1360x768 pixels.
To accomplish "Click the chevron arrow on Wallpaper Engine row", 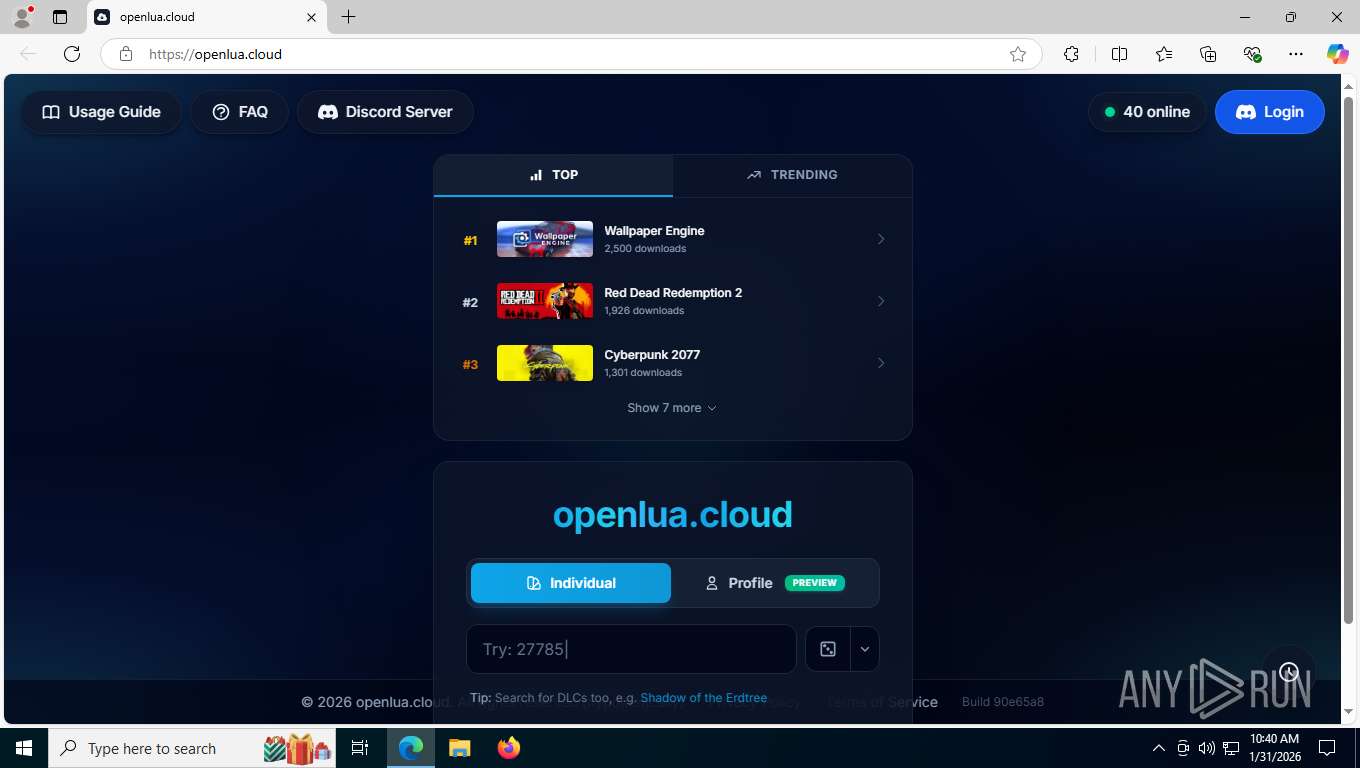I will 881,239.
